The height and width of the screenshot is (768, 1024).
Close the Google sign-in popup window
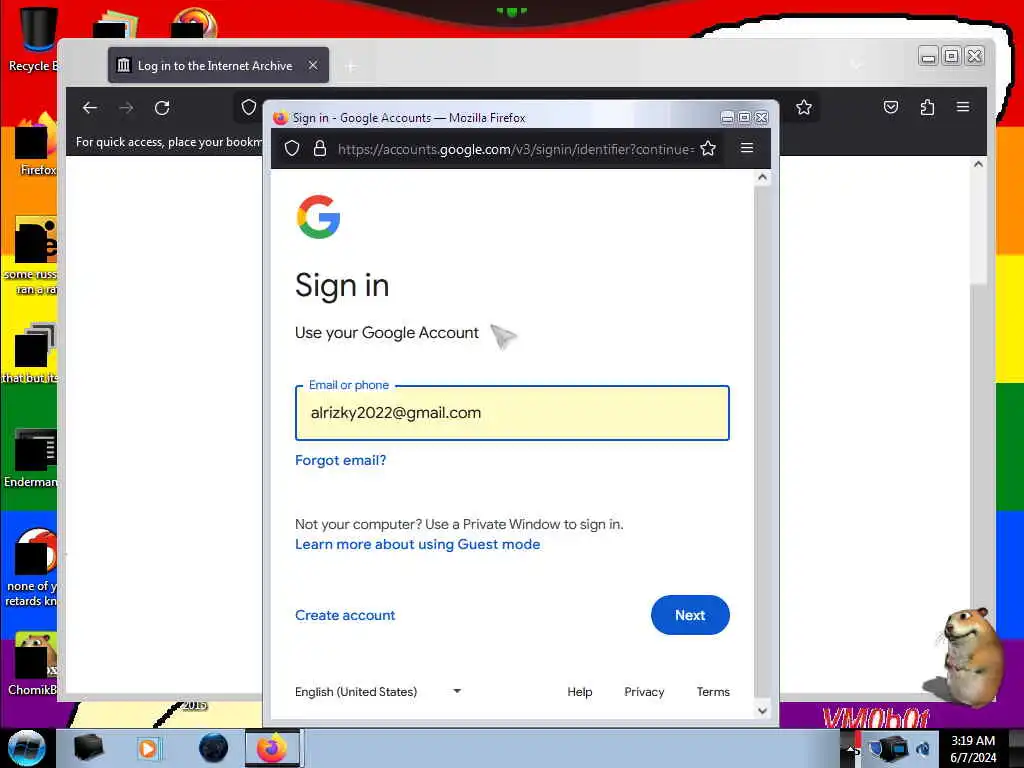[761, 117]
